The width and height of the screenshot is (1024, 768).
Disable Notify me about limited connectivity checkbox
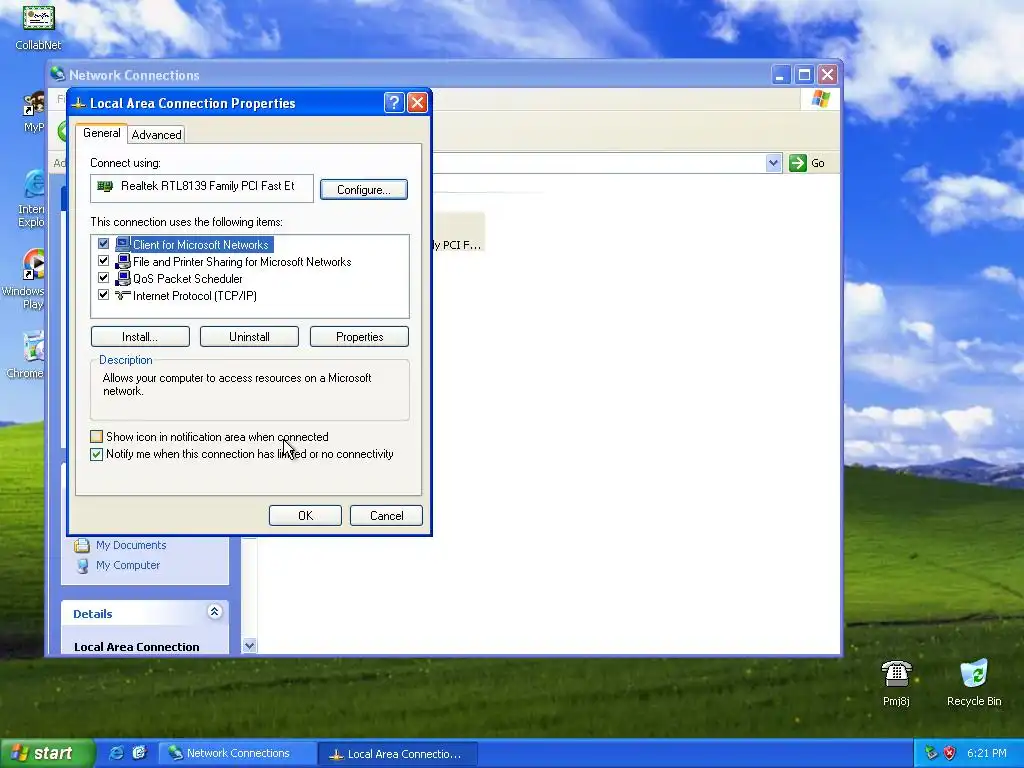click(97, 454)
